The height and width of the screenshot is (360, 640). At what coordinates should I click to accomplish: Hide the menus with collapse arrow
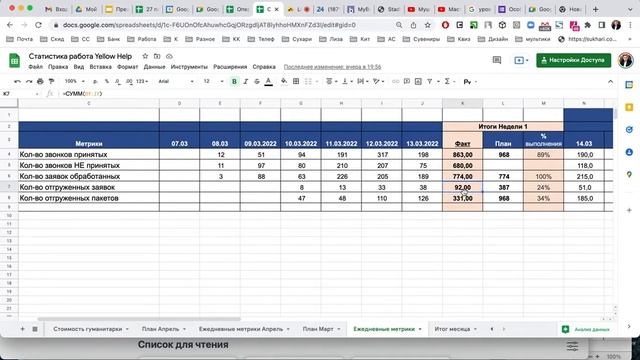pos(610,82)
